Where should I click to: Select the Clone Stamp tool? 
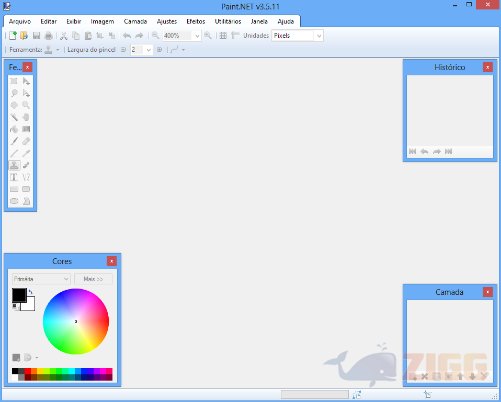tap(14, 165)
